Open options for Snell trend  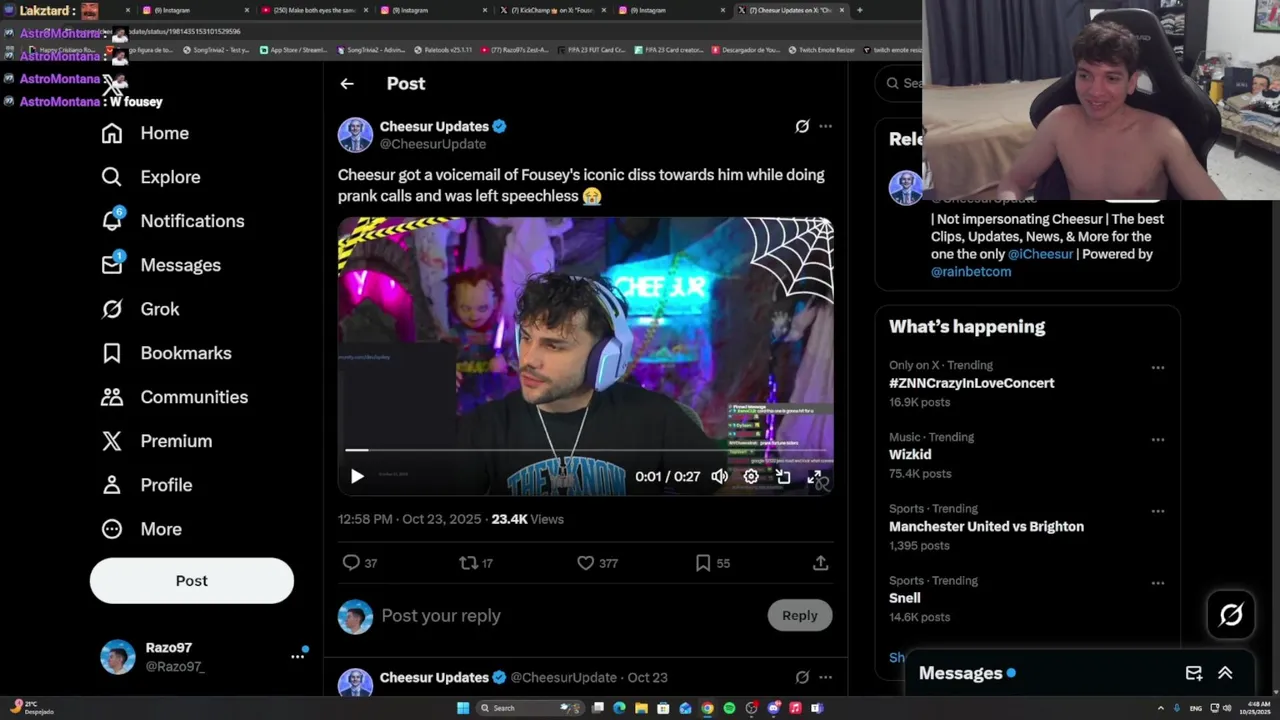tap(1157, 583)
